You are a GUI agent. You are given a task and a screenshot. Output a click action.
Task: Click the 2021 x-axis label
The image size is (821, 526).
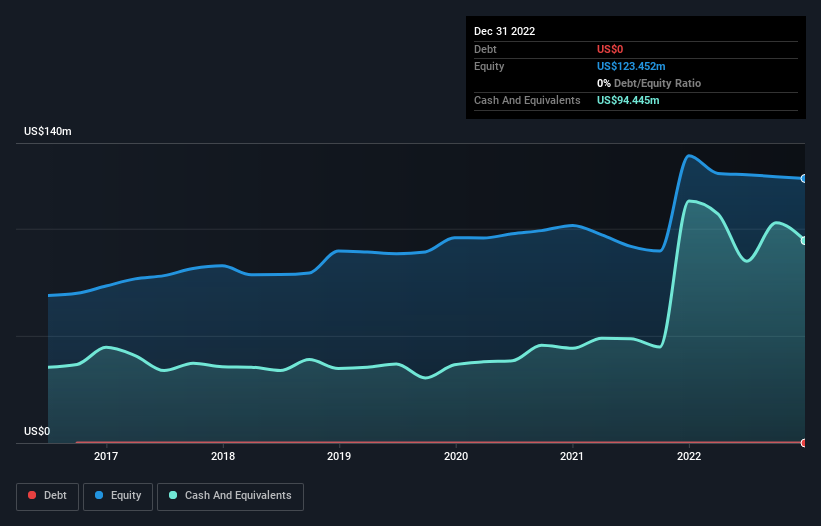pyautogui.click(x=572, y=456)
